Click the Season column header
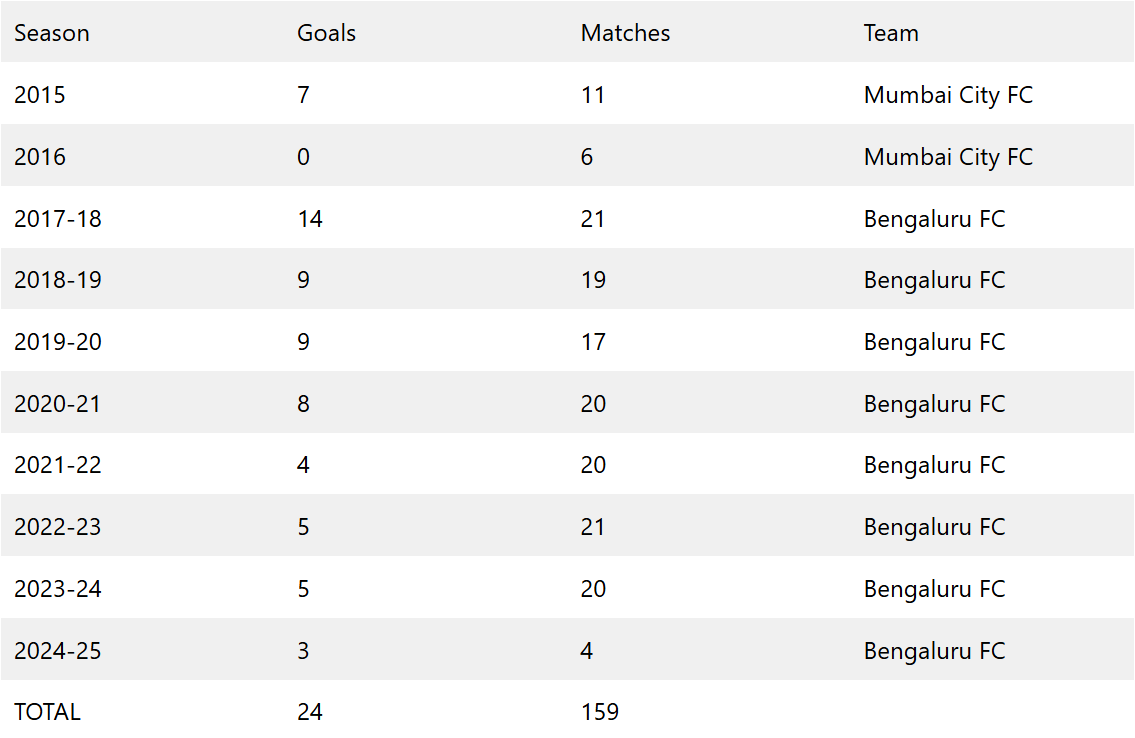Viewport: 1135px width, 738px height. click(52, 33)
